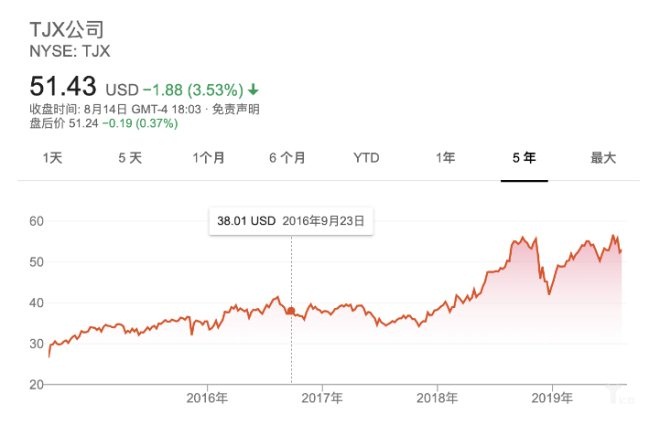Image resolution: width=660 pixels, height=435 pixels.
Task: Click the 2019年 axis label
Action: [x=553, y=397]
